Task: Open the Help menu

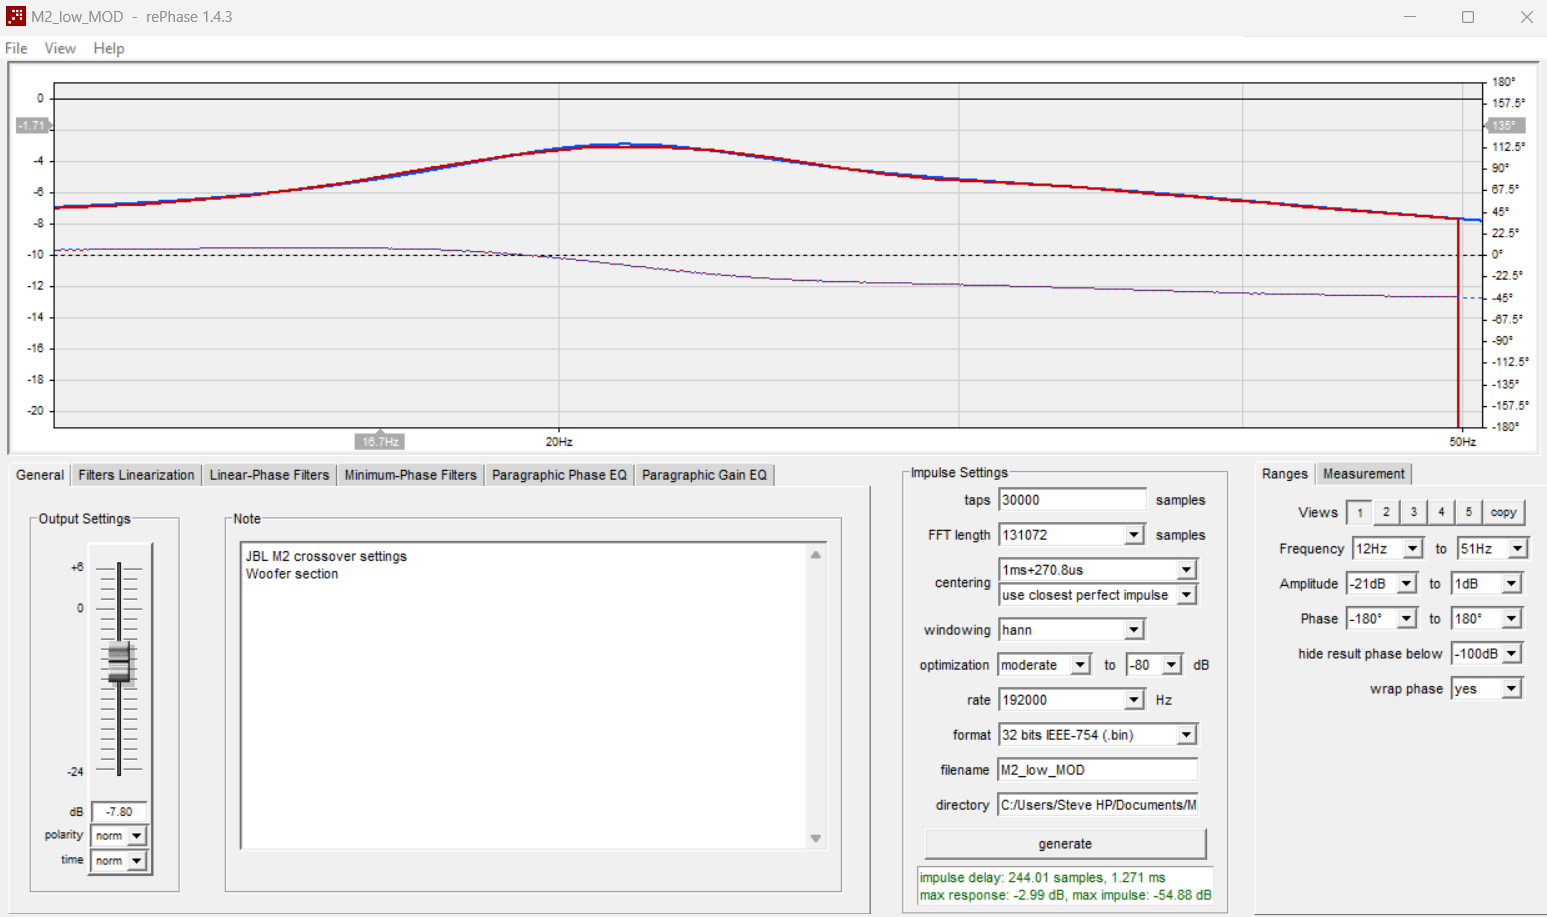Action: (x=109, y=48)
